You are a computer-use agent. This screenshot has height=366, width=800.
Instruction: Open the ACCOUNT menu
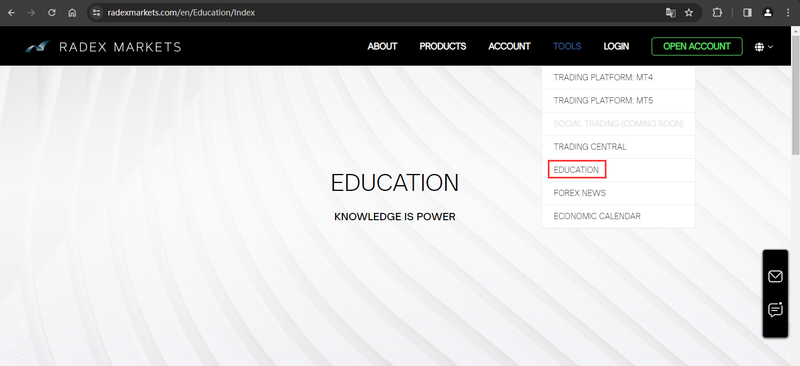[x=509, y=46]
